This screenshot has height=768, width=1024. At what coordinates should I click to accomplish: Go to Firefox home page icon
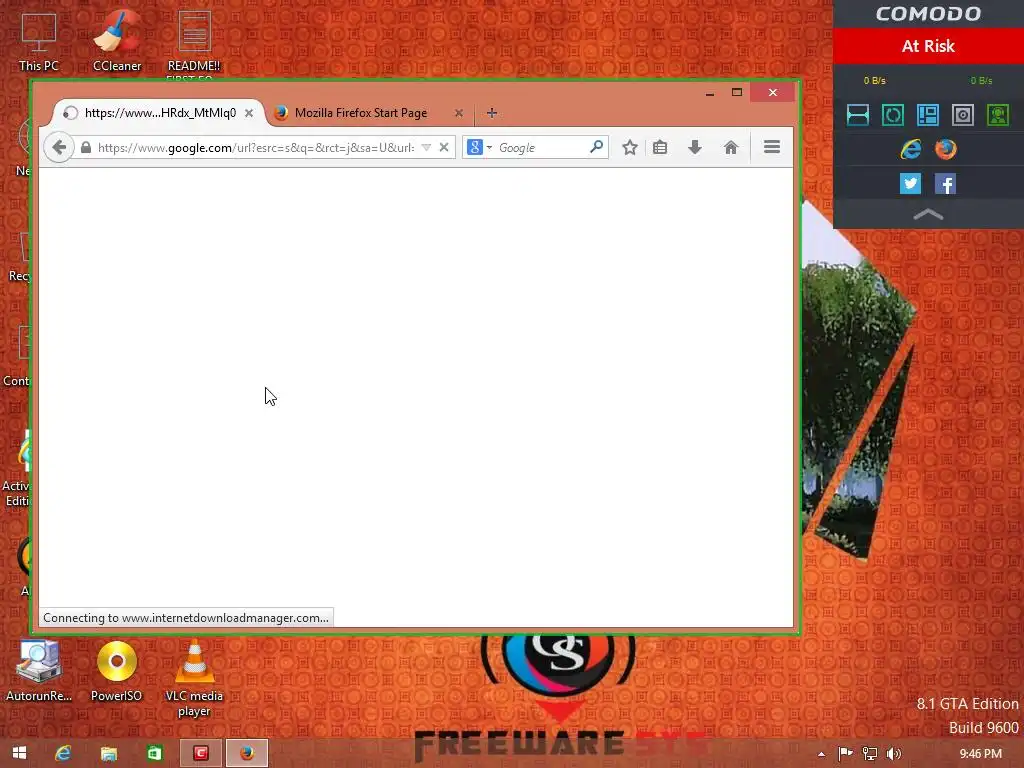pos(731,148)
